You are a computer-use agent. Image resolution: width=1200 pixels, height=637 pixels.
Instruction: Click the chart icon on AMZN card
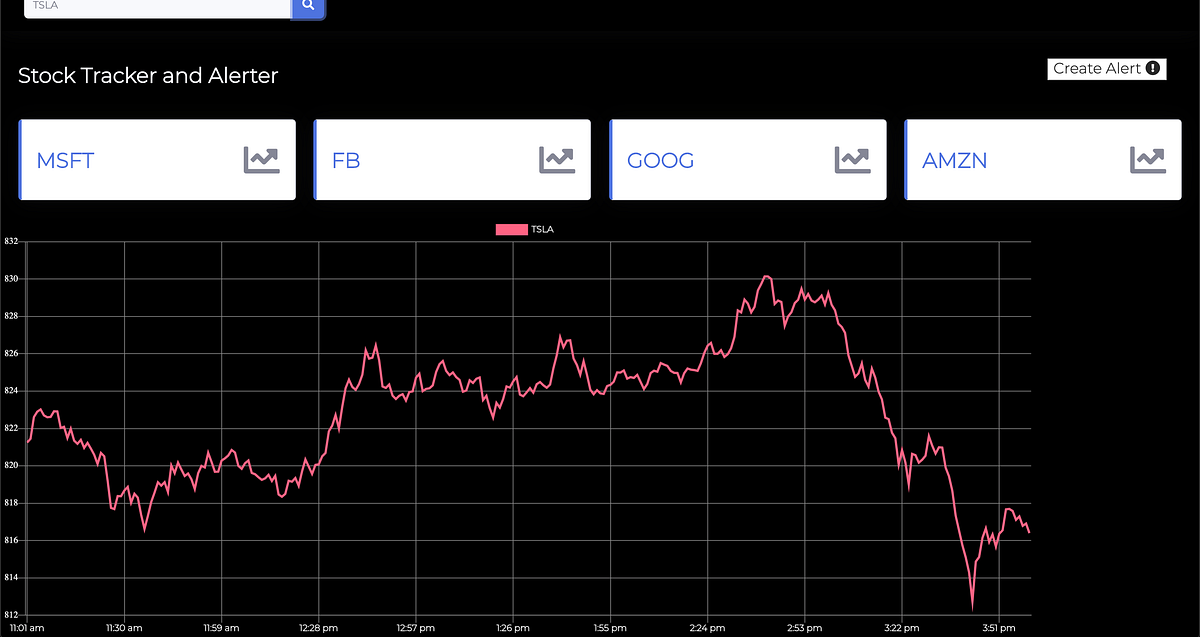click(x=1148, y=160)
